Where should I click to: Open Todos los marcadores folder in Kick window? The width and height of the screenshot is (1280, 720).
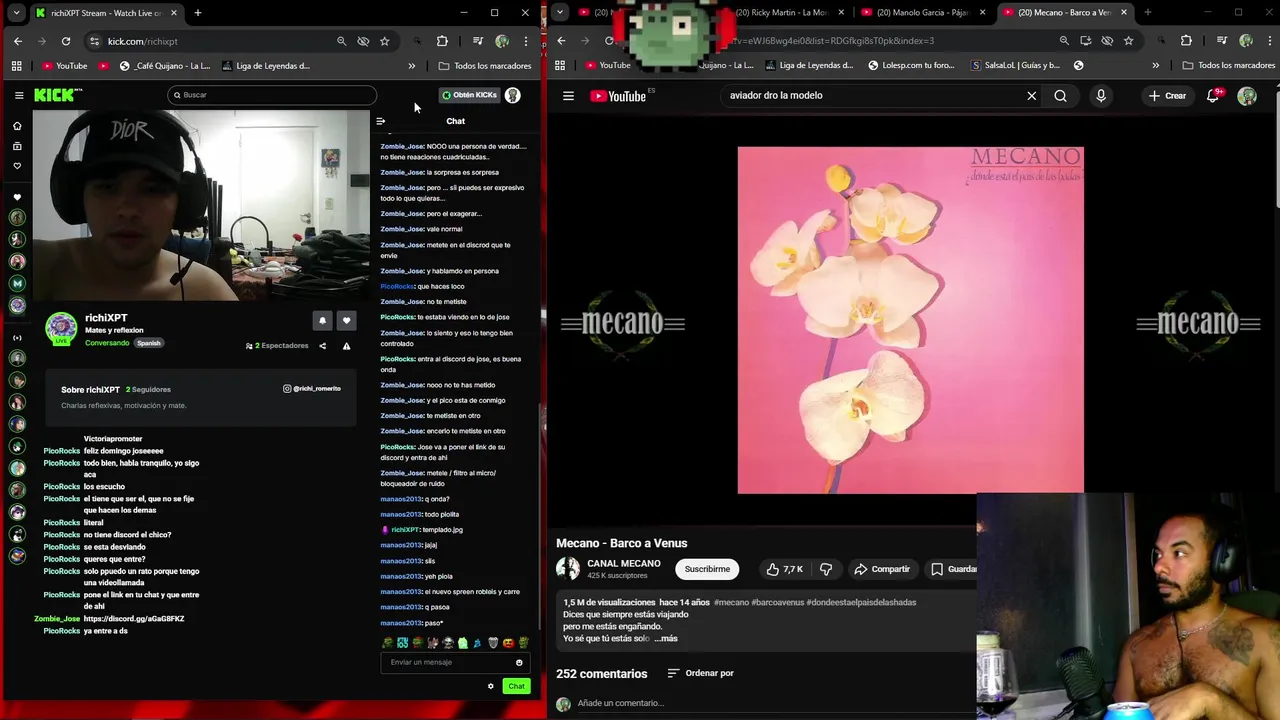tap(485, 66)
